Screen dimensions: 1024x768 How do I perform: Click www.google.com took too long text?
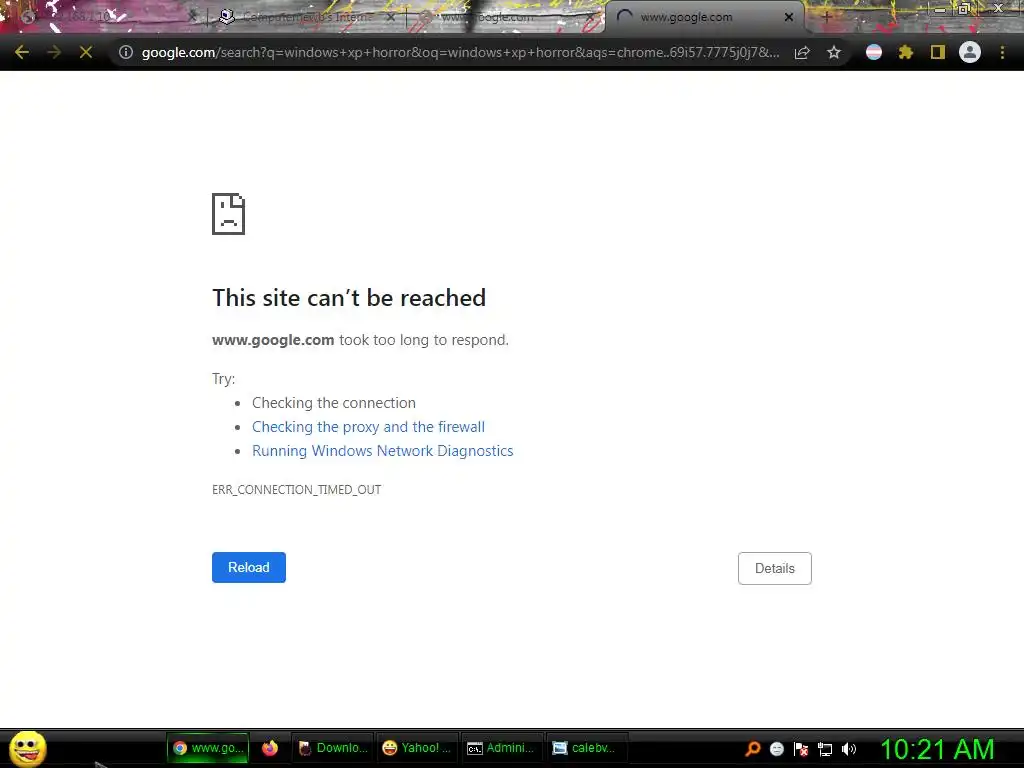click(360, 340)
